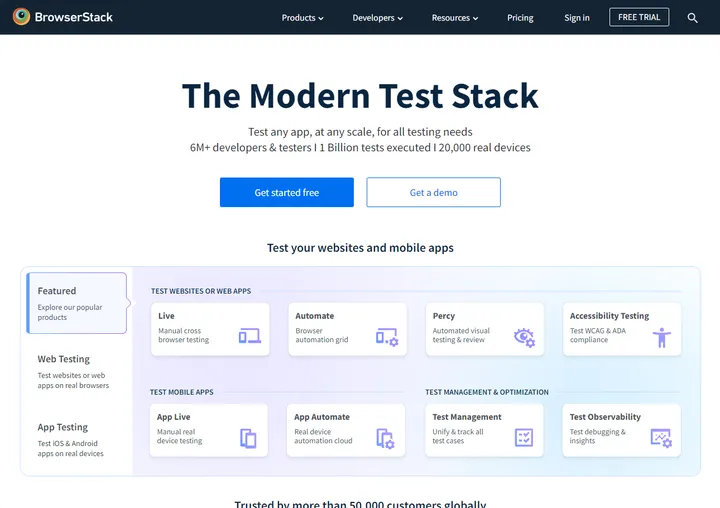Click the App Live phones icon

(x=248, y=438)
